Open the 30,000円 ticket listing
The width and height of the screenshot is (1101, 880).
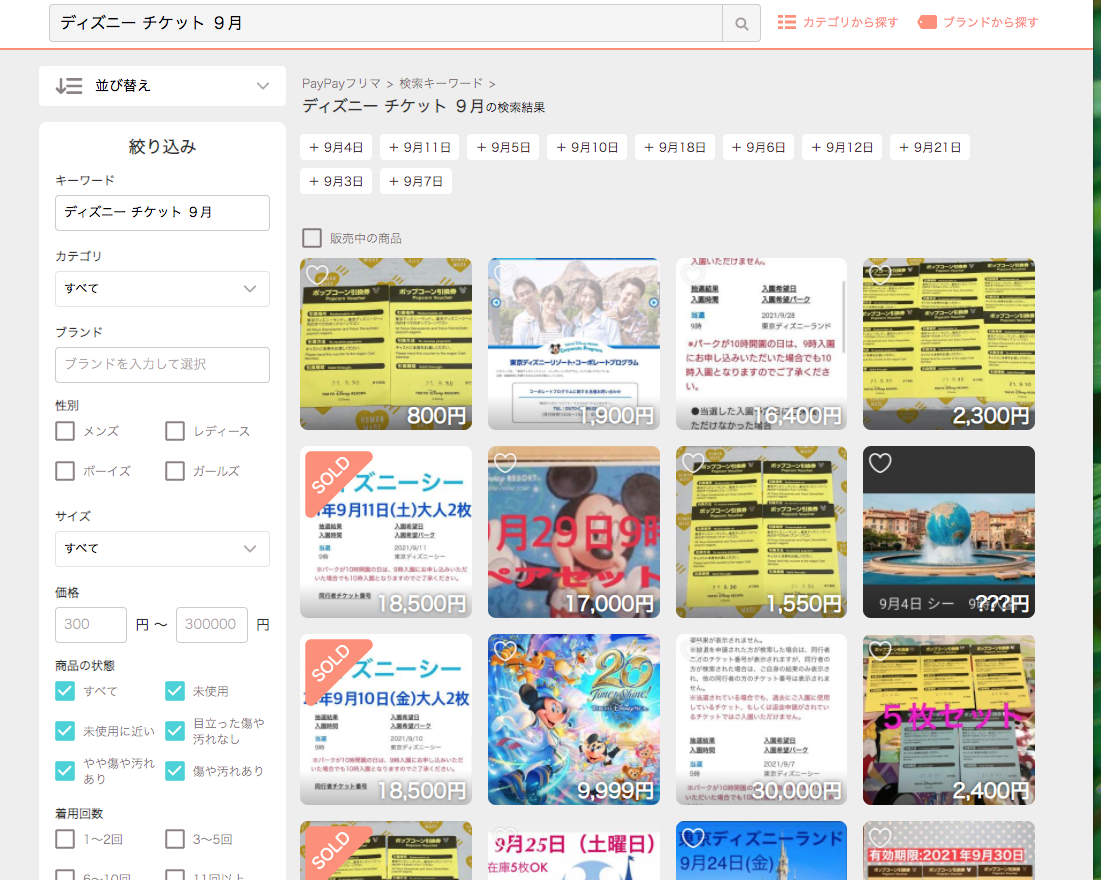(x=761, y=719)
